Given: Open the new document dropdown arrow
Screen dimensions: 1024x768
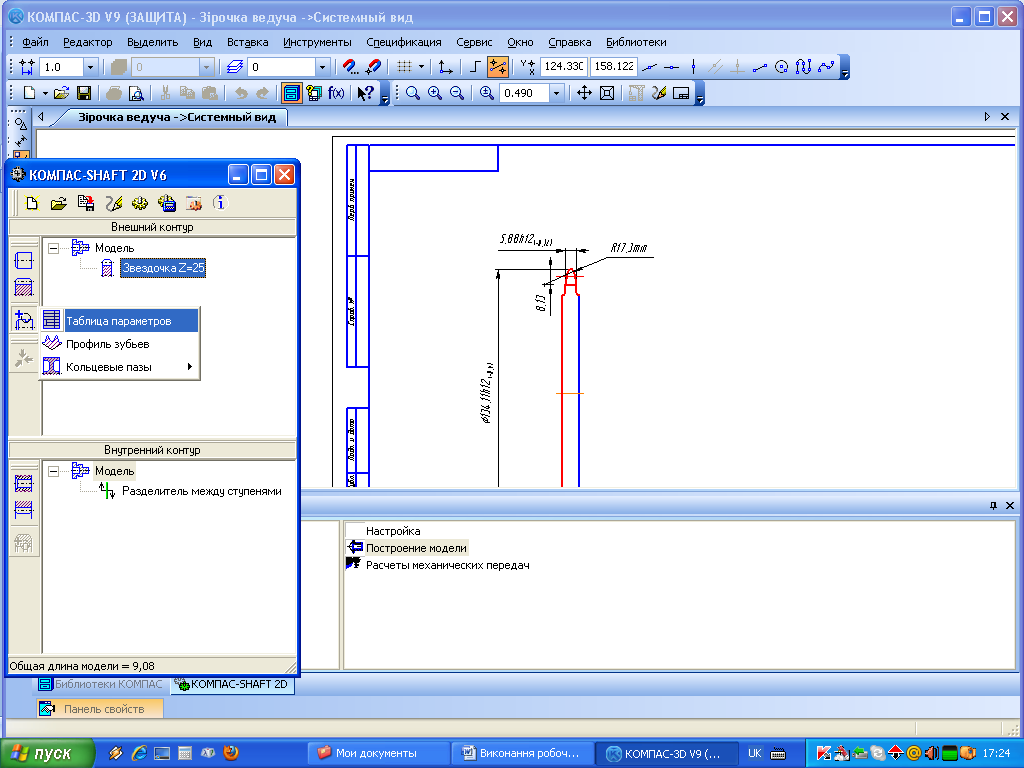Looking at the screenshot, I should tap(45, 93).
